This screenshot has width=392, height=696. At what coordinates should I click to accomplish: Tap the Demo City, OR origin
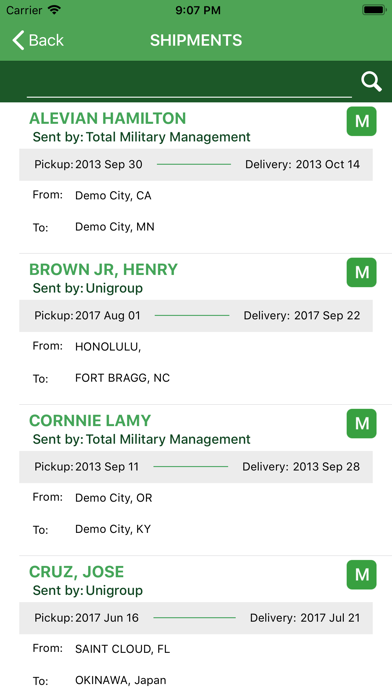(114, 498)
